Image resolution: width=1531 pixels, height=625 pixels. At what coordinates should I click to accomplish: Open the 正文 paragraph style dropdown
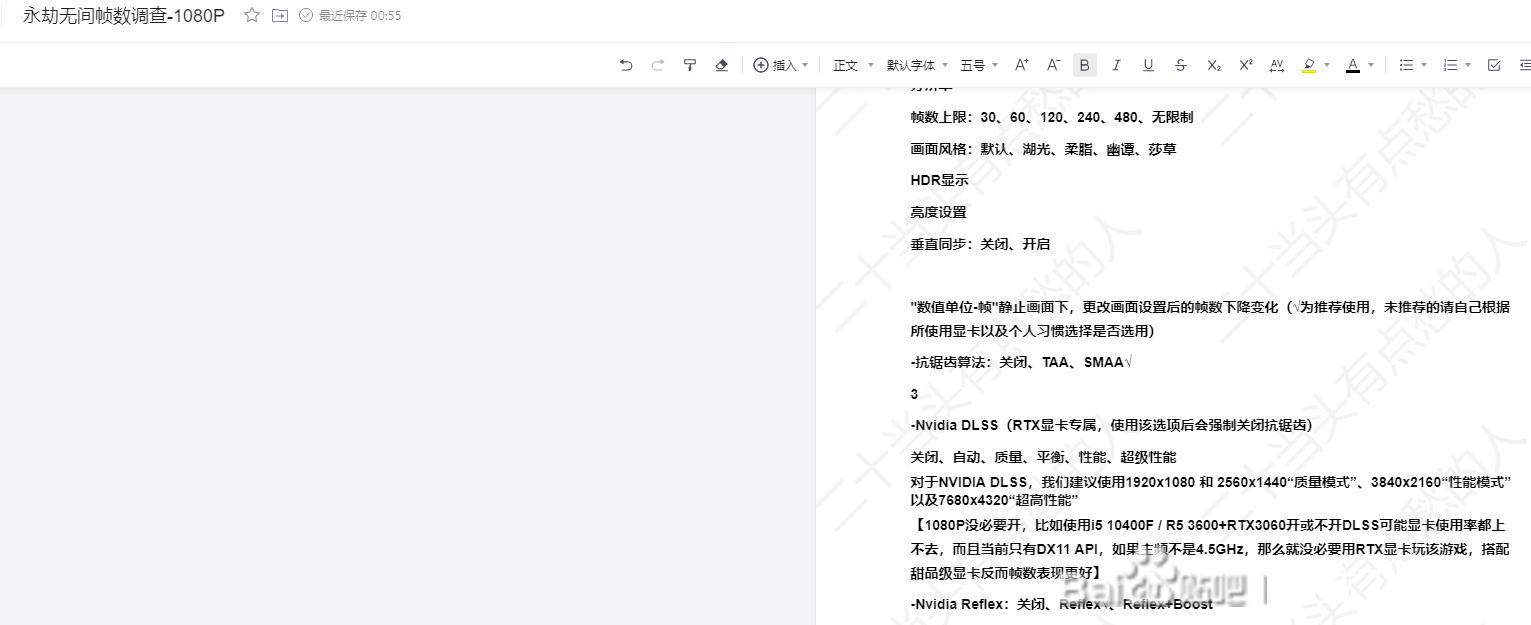click(x=853, y=65)
